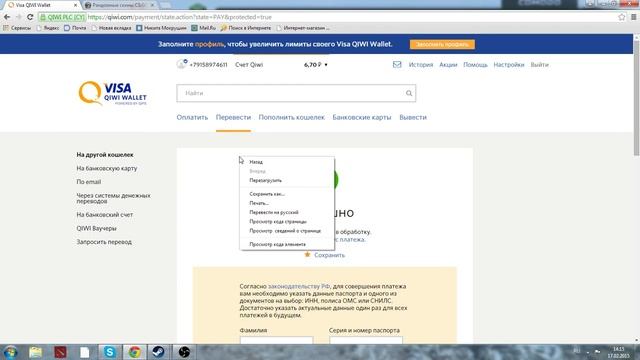Click the white document icon in taskbar
The image size is (640, 360).
84,352
